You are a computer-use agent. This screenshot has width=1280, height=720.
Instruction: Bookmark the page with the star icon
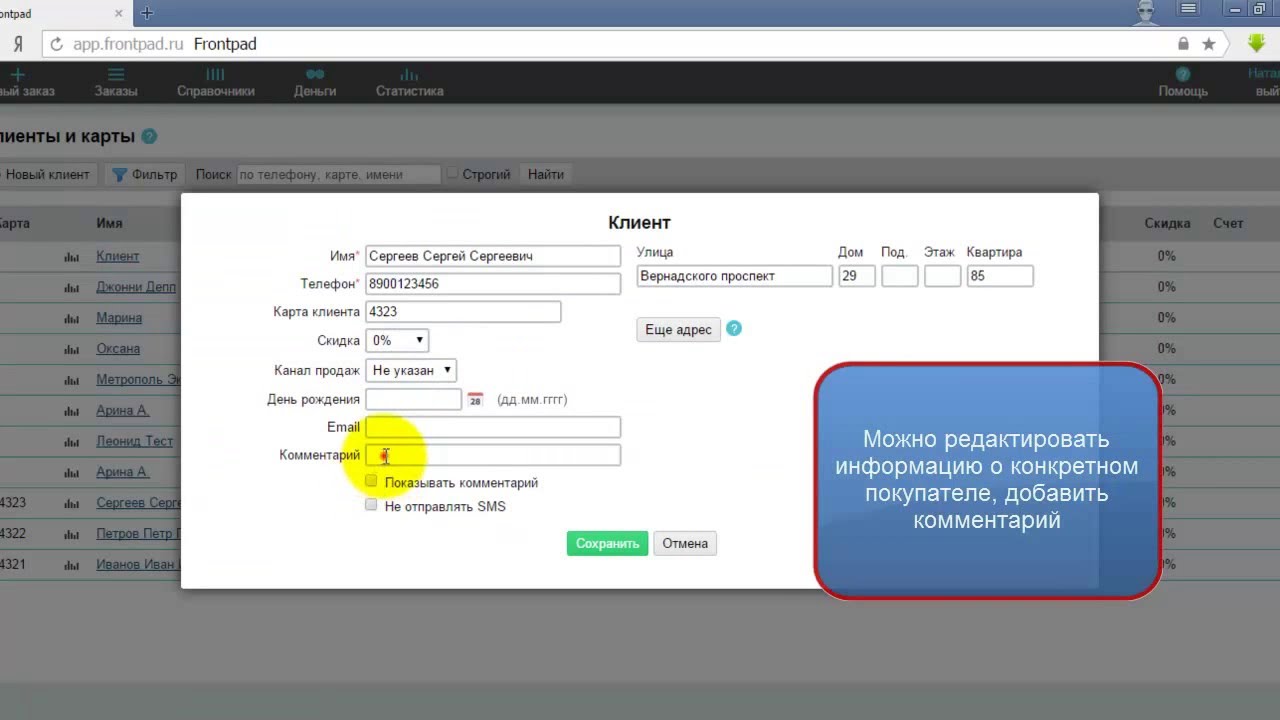(x=1209, y=44)
